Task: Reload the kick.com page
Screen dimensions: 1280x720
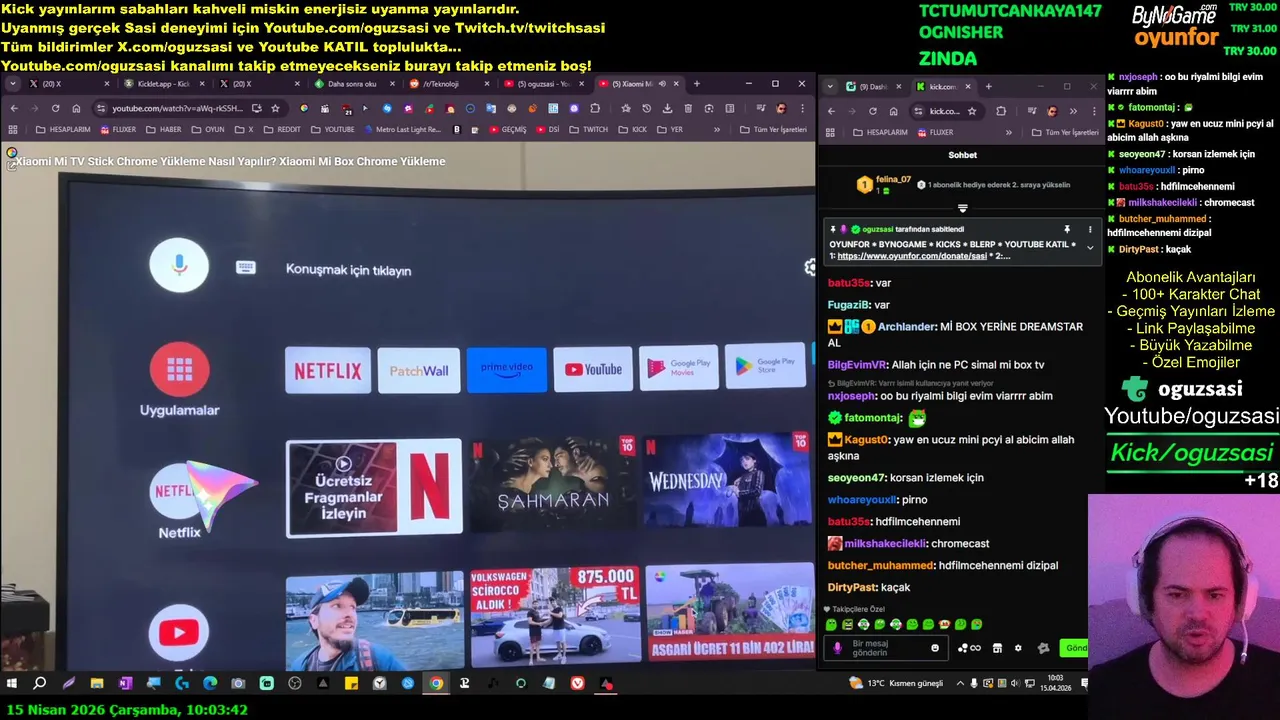Action: (x=872, y=111)
